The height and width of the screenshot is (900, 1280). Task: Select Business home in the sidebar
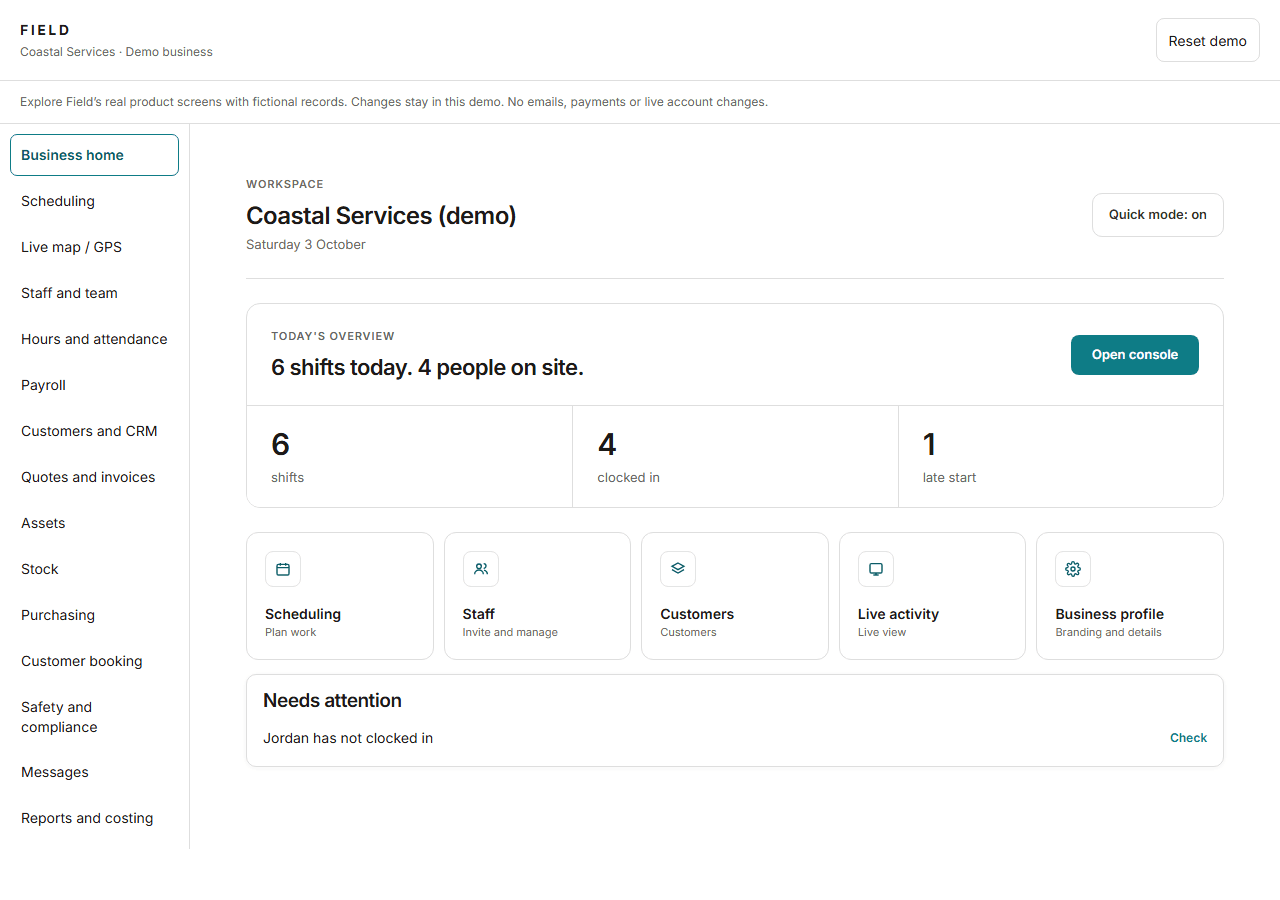pyautogui.click(x=94, y=155)
